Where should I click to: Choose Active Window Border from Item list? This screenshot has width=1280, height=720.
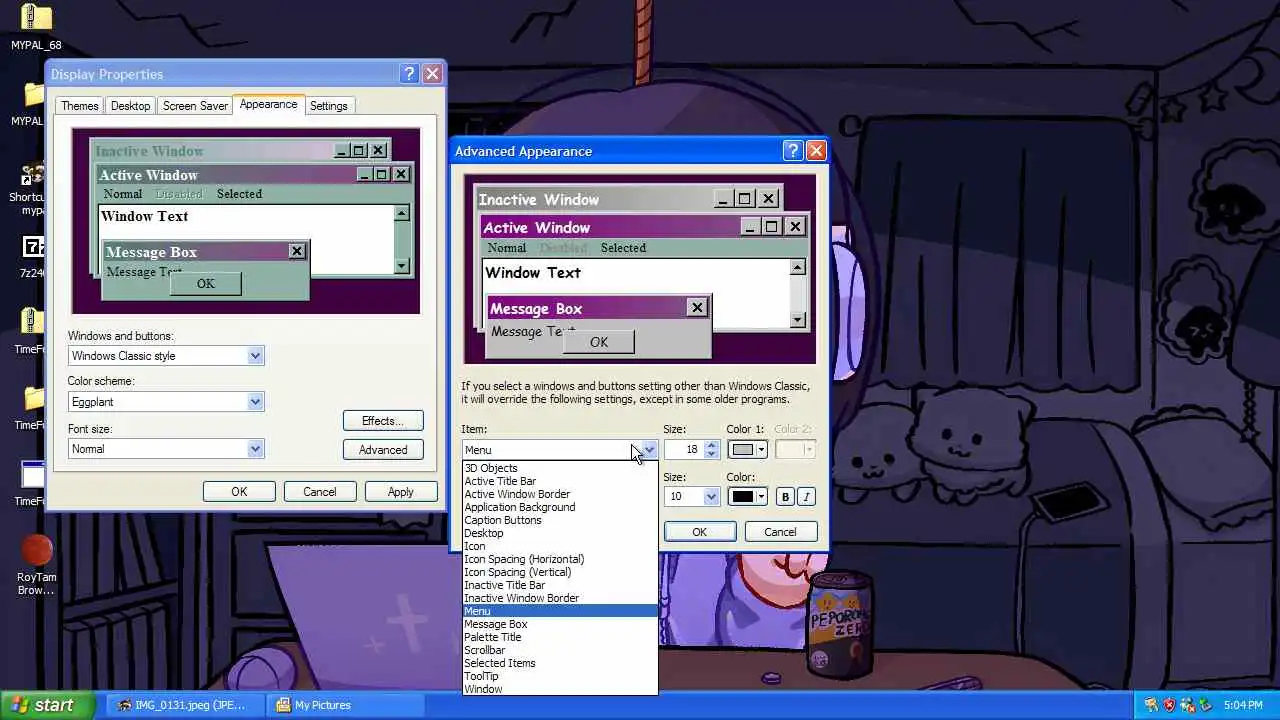[x=560, y=494]
